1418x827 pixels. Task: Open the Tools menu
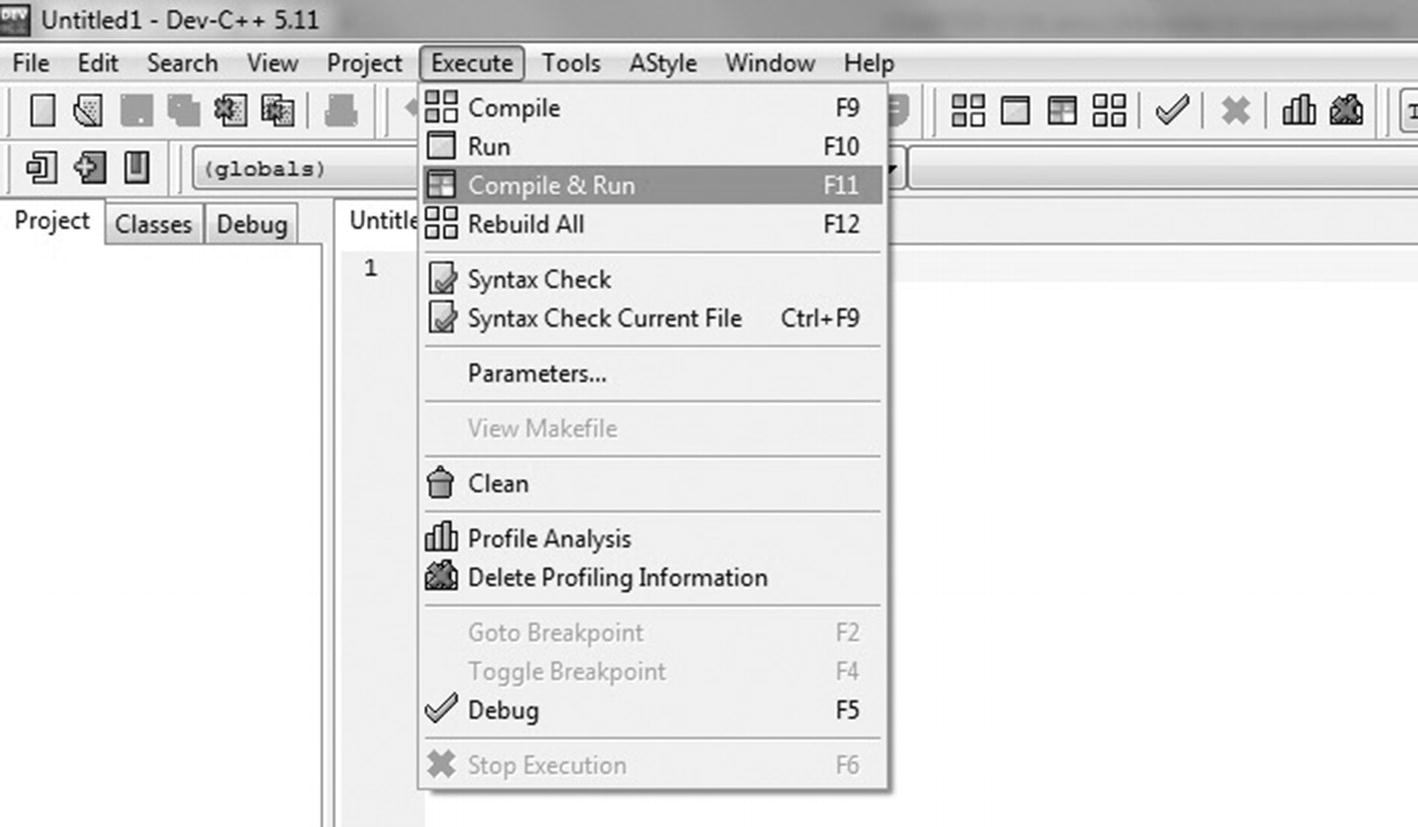click(571, 63)
